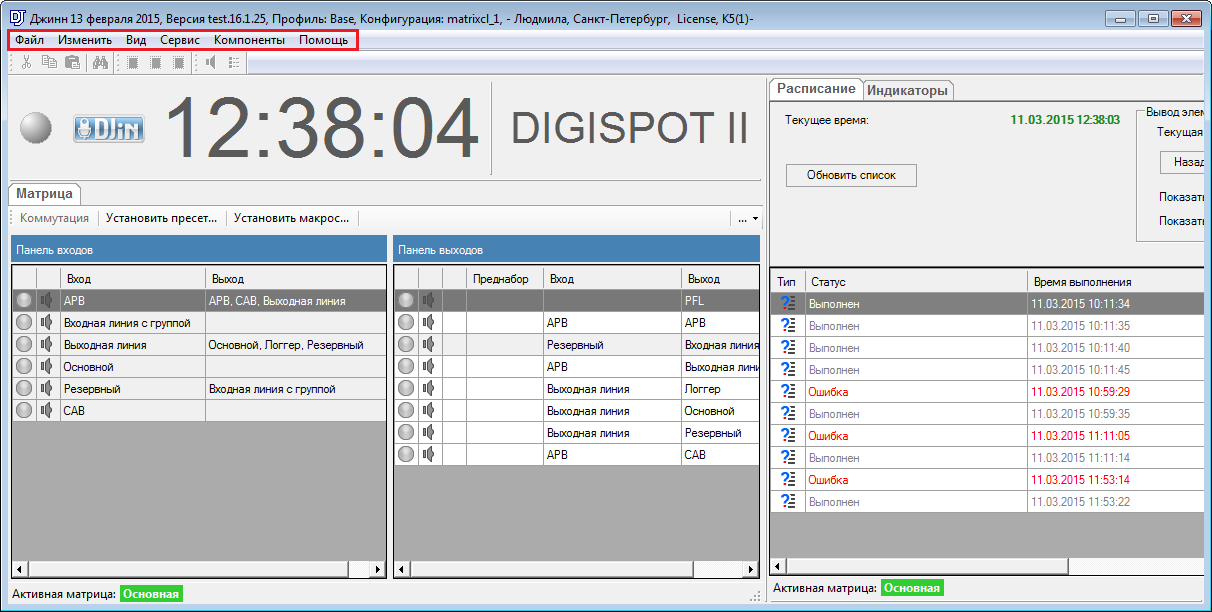Click the speaker icon in the PFL output row
The height and width of the screenshot is (612, 1212).
(x=429, y=300)
